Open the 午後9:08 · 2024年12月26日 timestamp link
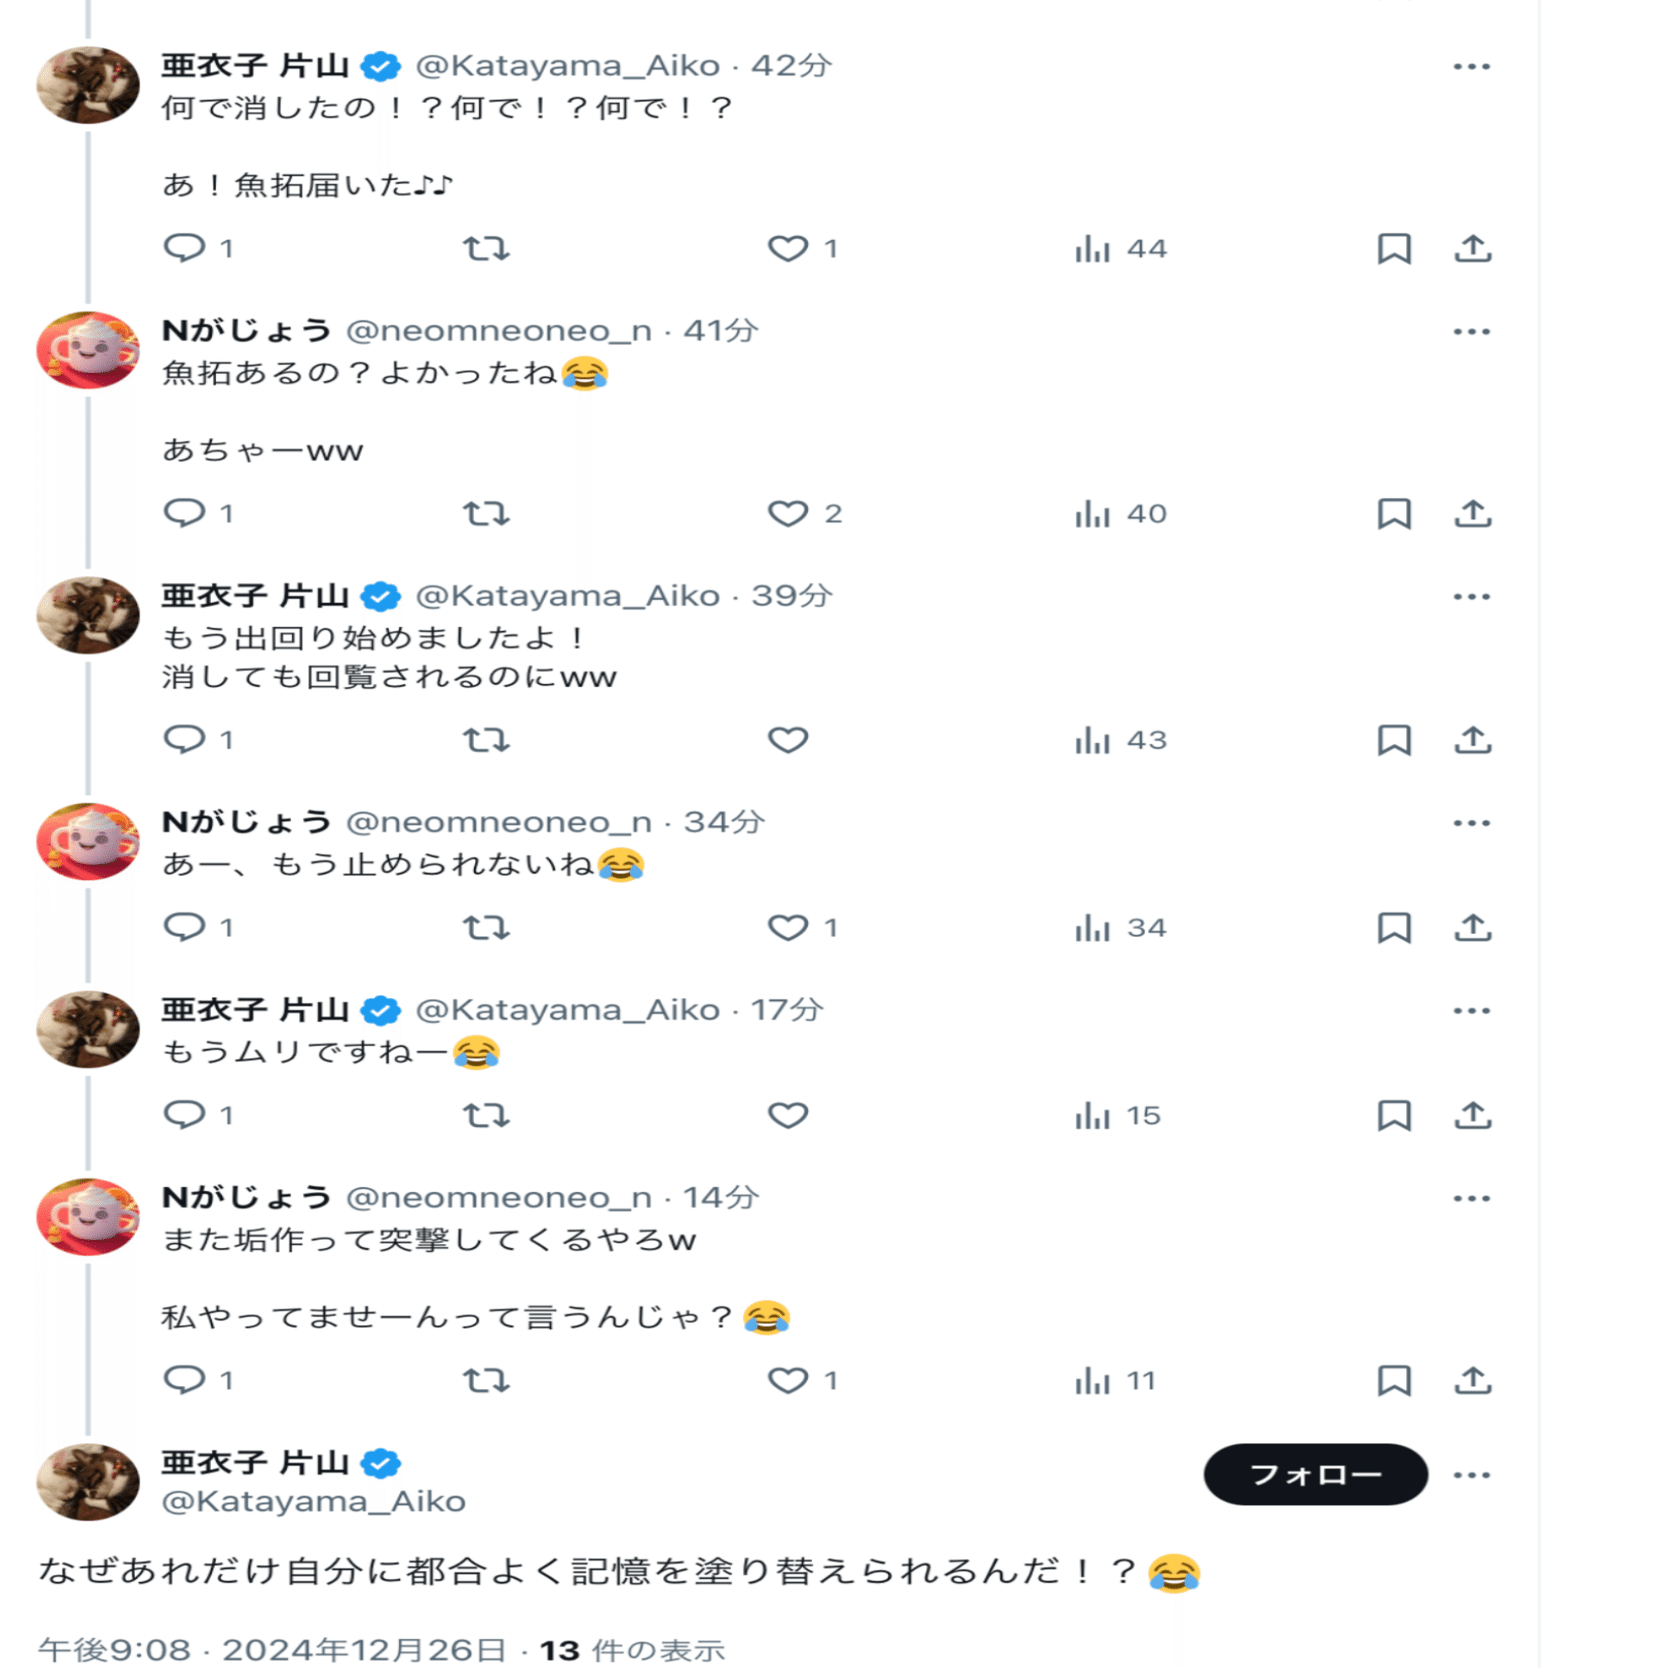 pyautogui.click(x=272, y=1650)
